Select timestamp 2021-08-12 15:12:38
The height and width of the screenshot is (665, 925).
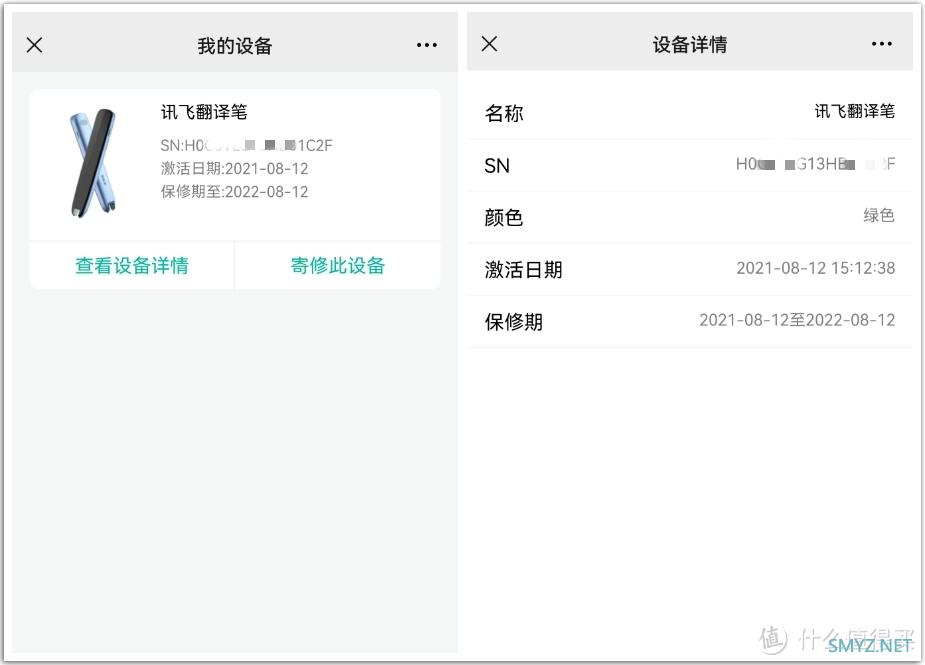point(815,268)
